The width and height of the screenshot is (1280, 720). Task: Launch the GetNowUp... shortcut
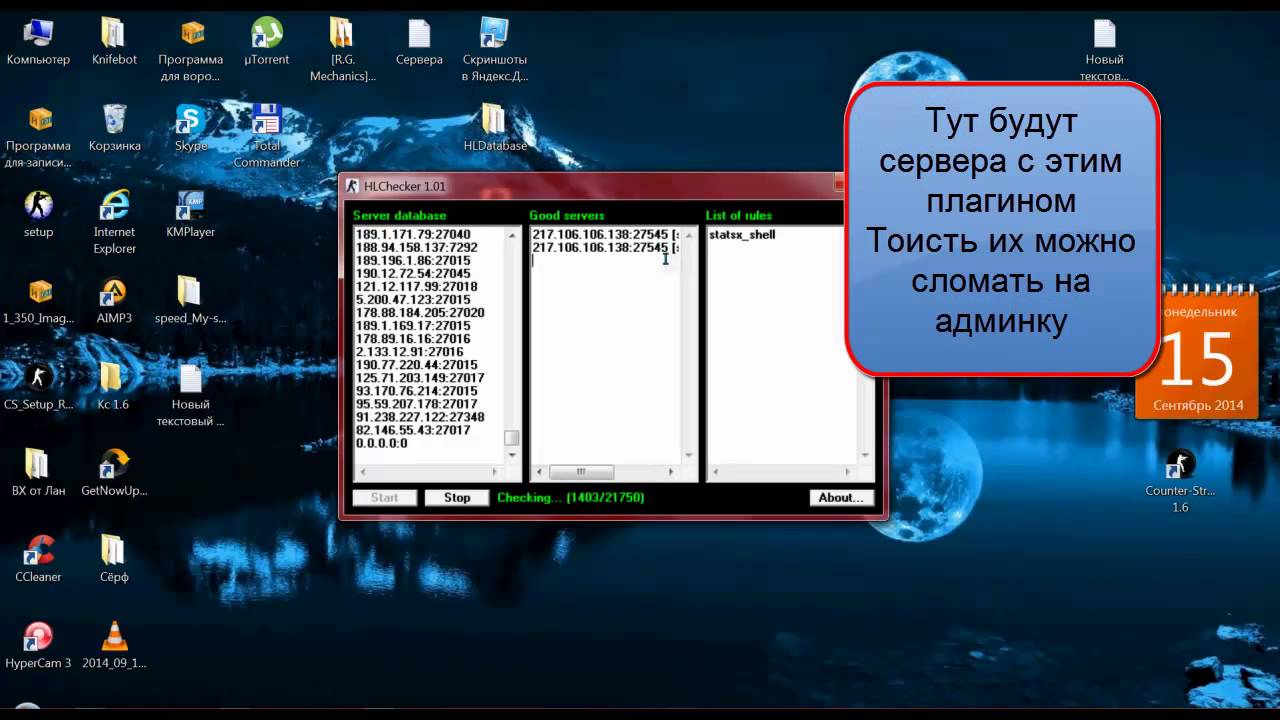(x=114, y=473)
